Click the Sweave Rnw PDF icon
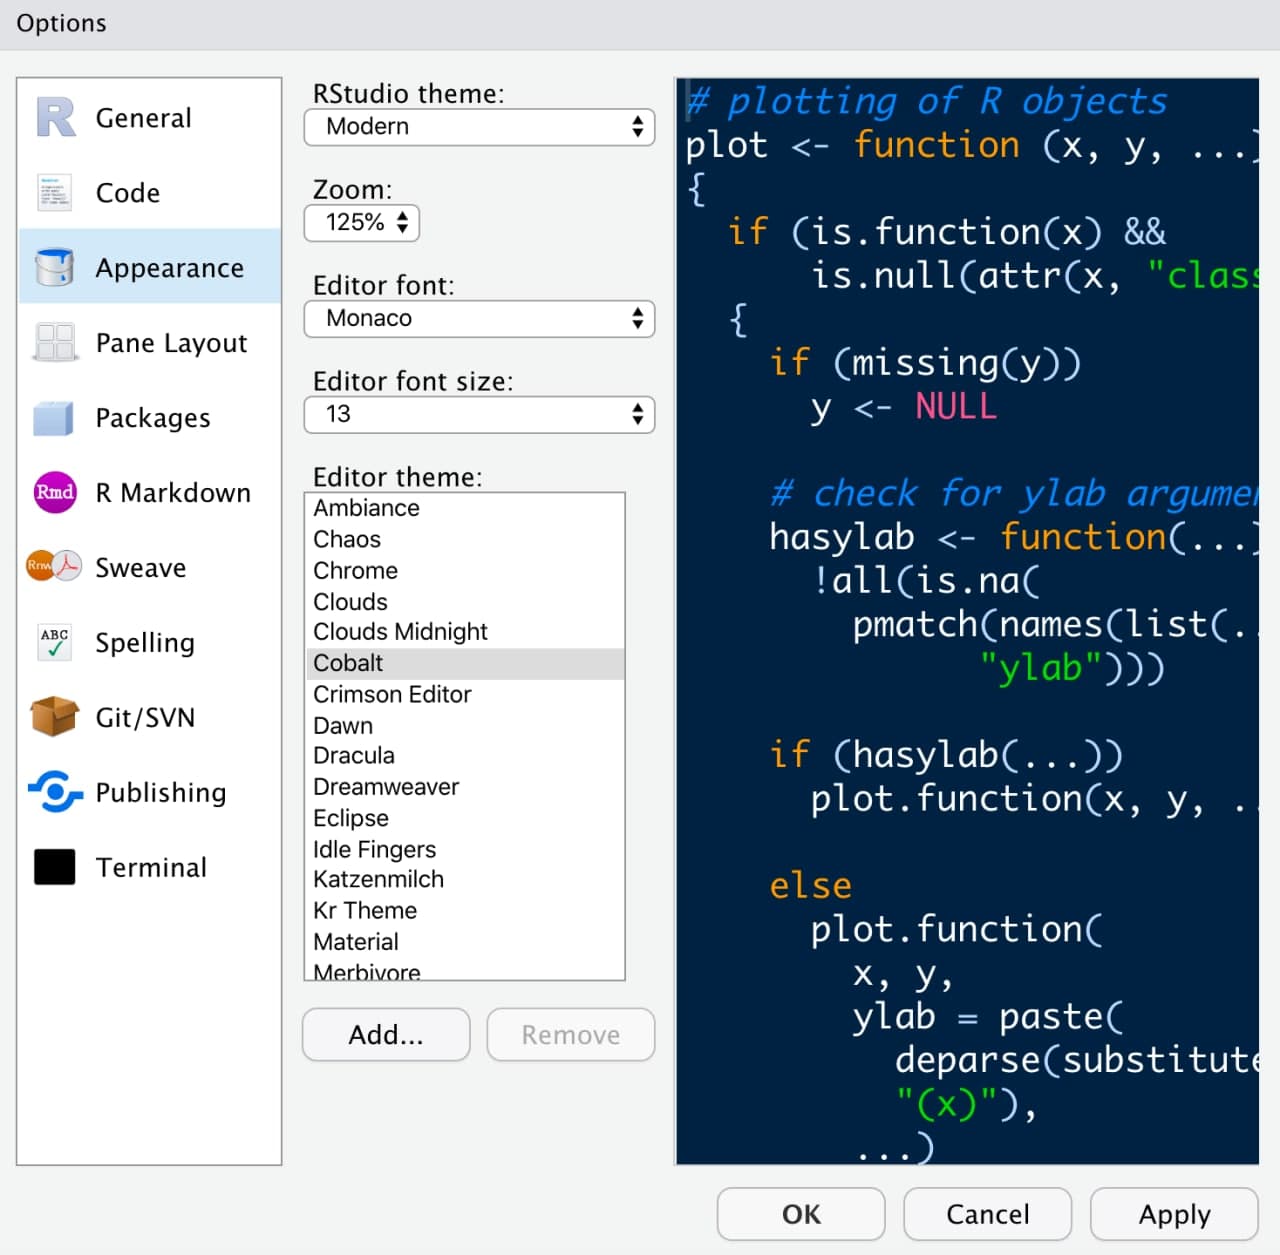Screen dimensions: 1280x1255 54,566
